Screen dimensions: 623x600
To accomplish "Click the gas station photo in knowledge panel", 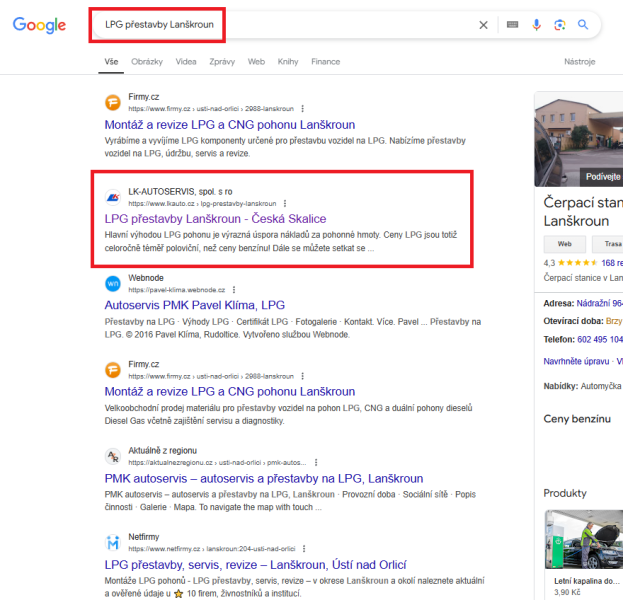I will pyautogui.click(x=578, y=139).
